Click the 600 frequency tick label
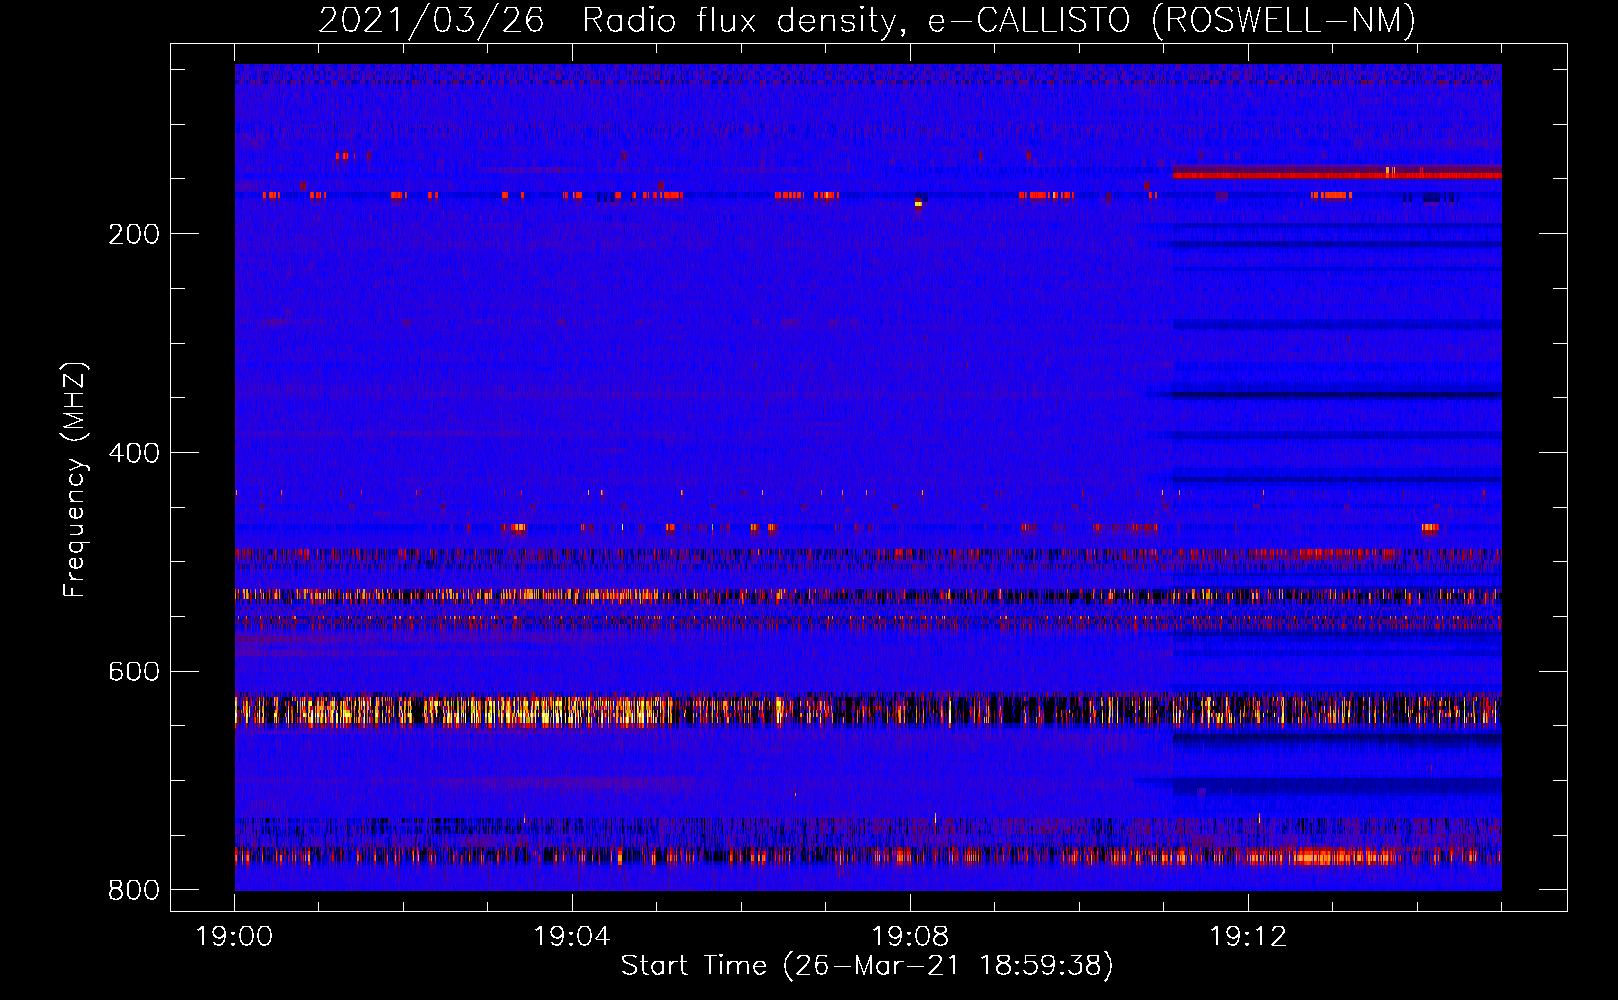Screen dimensions: 1618x1000 134,671
